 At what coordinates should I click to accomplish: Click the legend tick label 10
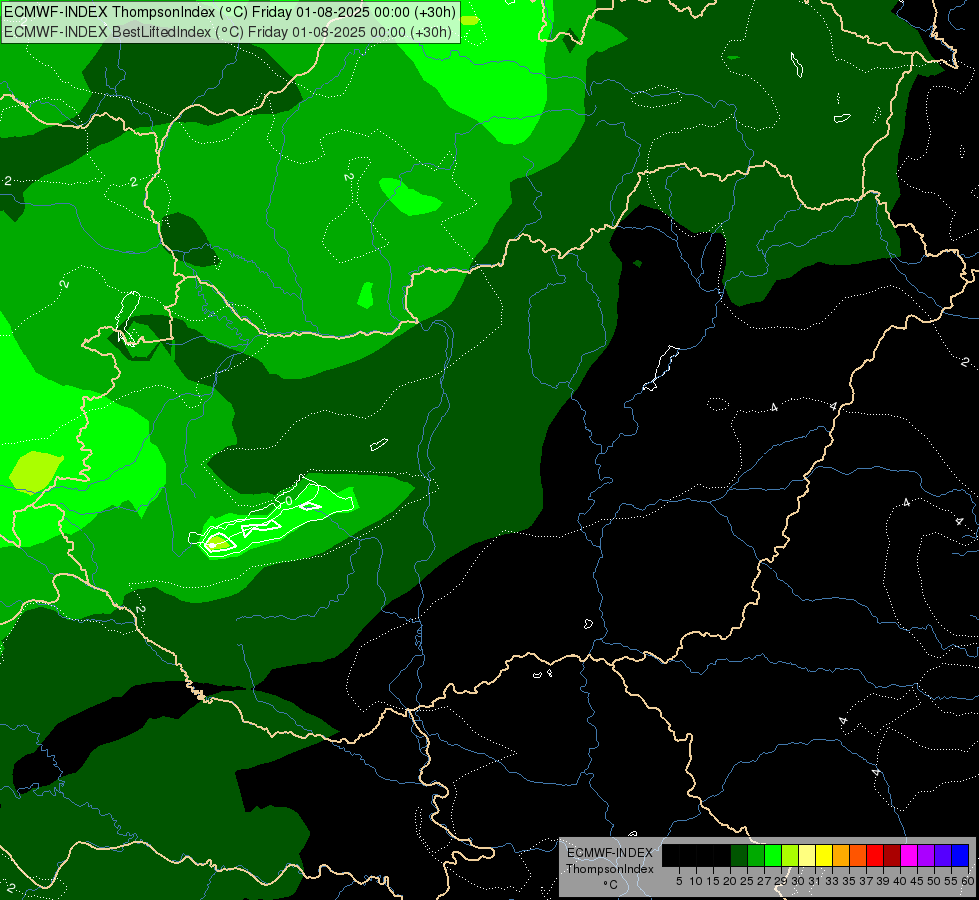(696, 881)
